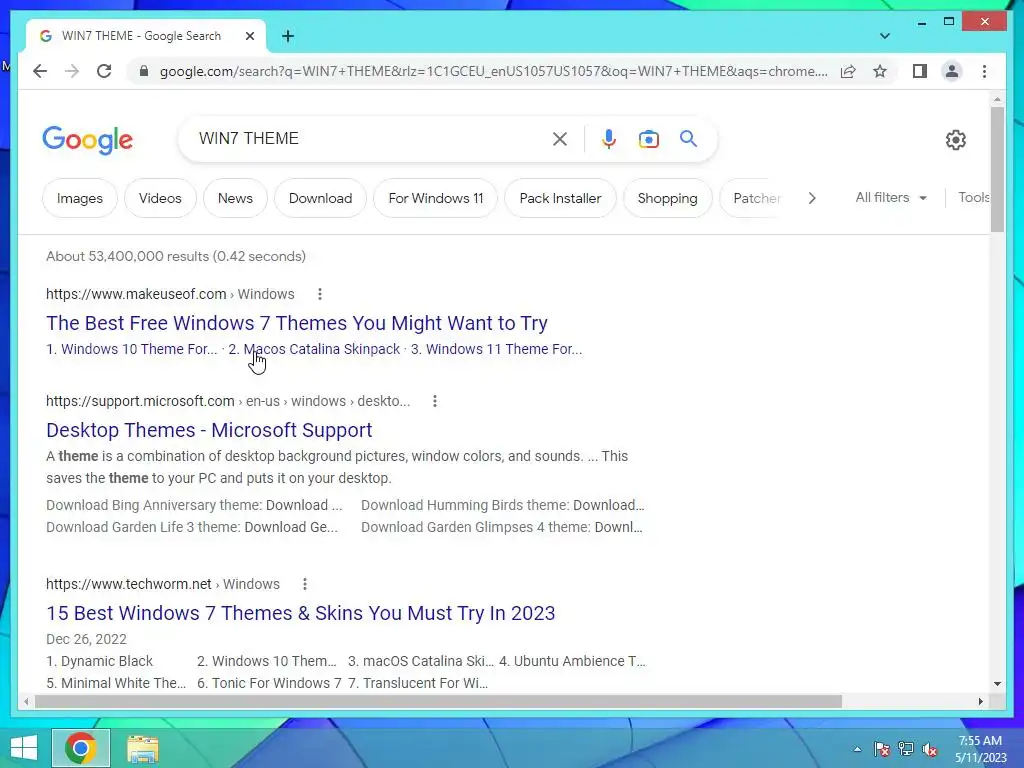1024x768 pixels.
Task: Open options for the support.microsoft.com result
Action: (435, 401)
